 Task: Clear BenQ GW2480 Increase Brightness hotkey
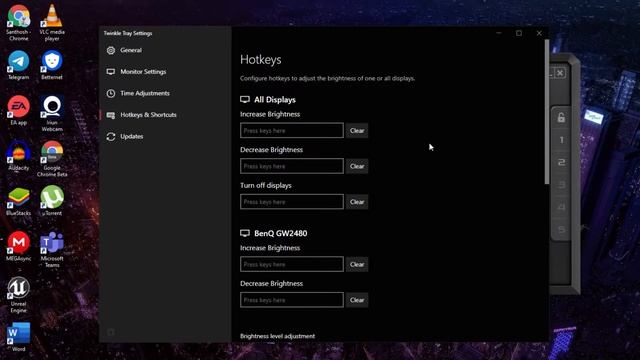pos(357,264)
